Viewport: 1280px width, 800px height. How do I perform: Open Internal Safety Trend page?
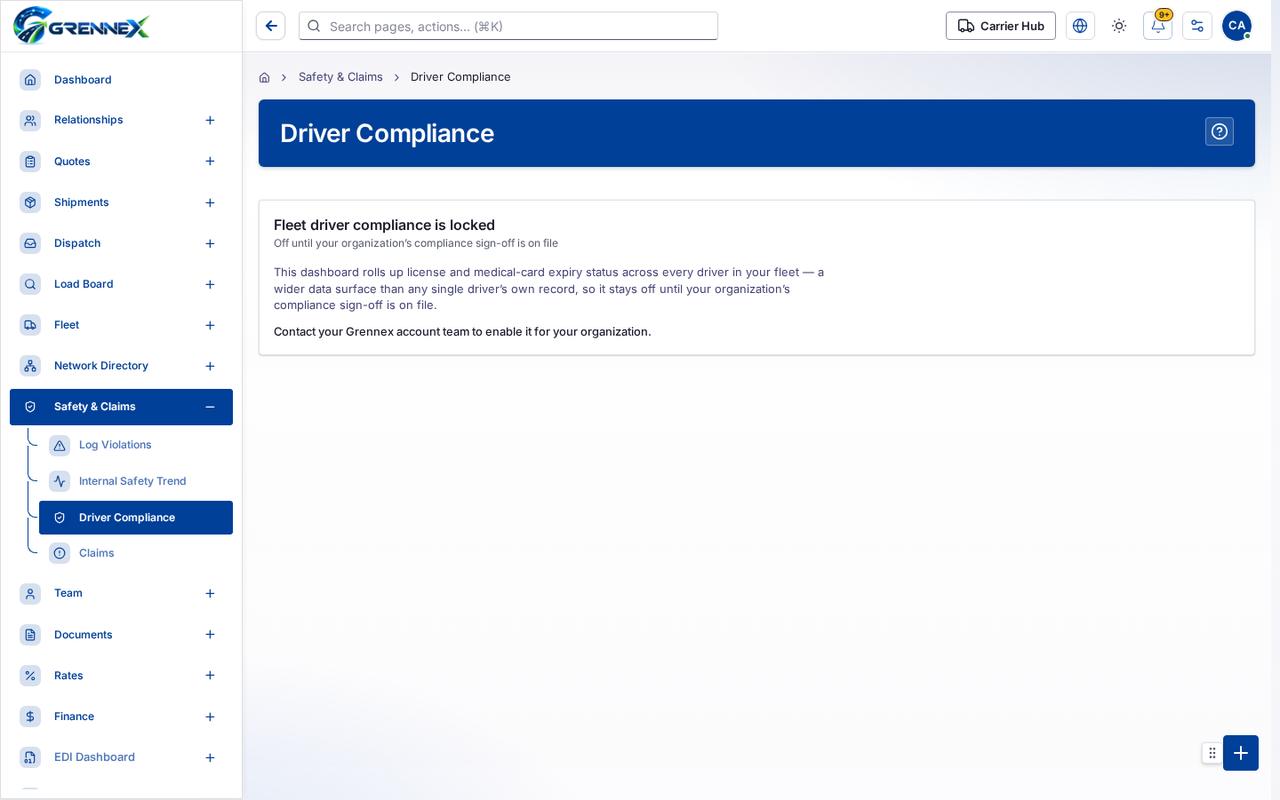tap(132, 481)
